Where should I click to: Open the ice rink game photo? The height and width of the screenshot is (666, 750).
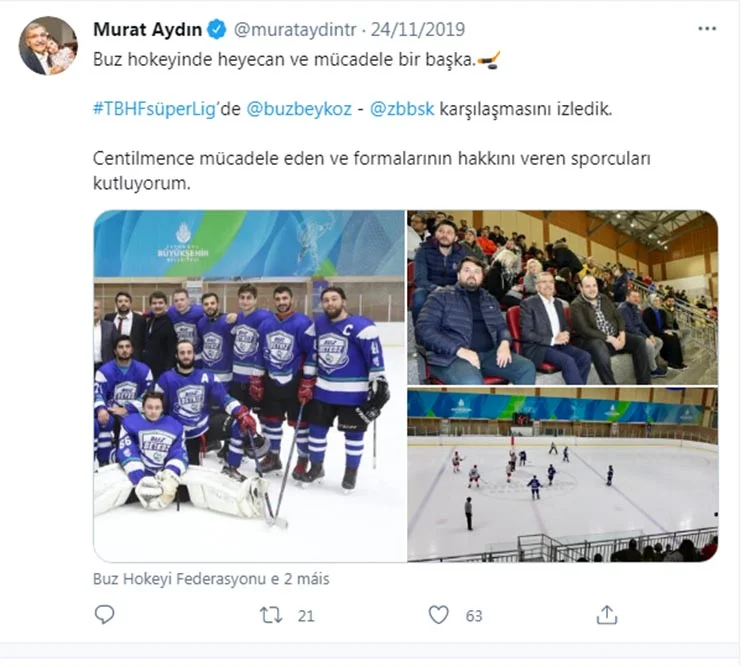click(562, 475)
